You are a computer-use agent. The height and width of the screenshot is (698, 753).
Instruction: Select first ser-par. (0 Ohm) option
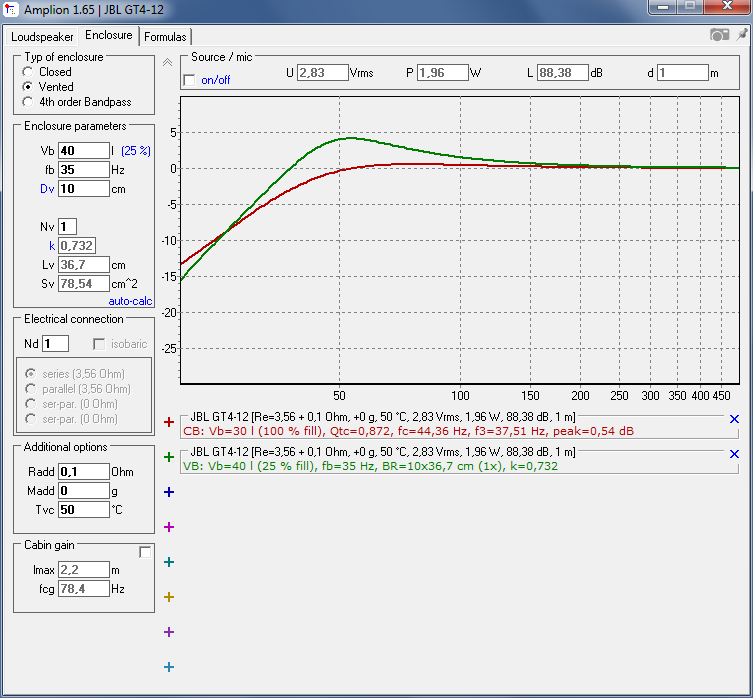pos(31,404)
